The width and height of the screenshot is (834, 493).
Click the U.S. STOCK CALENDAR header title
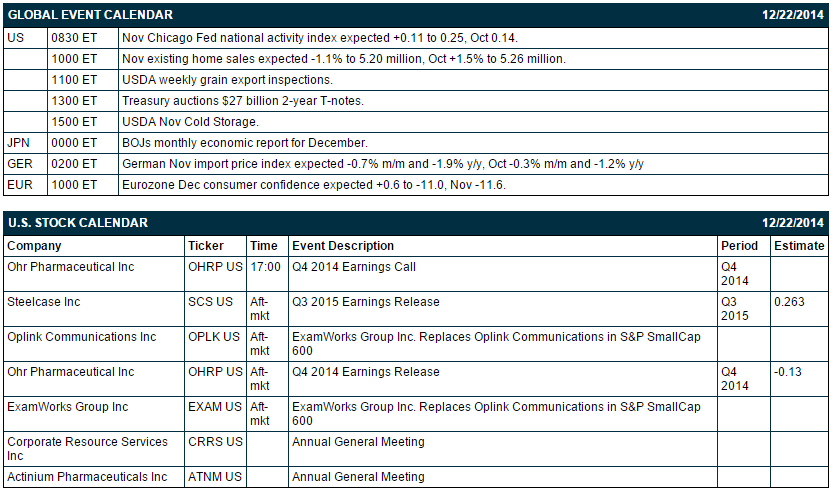78,223
